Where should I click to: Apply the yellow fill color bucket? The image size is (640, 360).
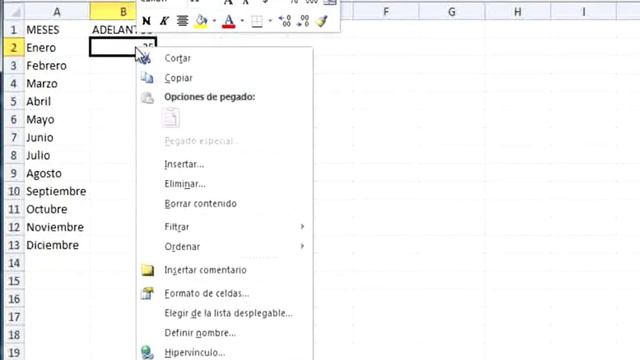[x=201, y=21]
